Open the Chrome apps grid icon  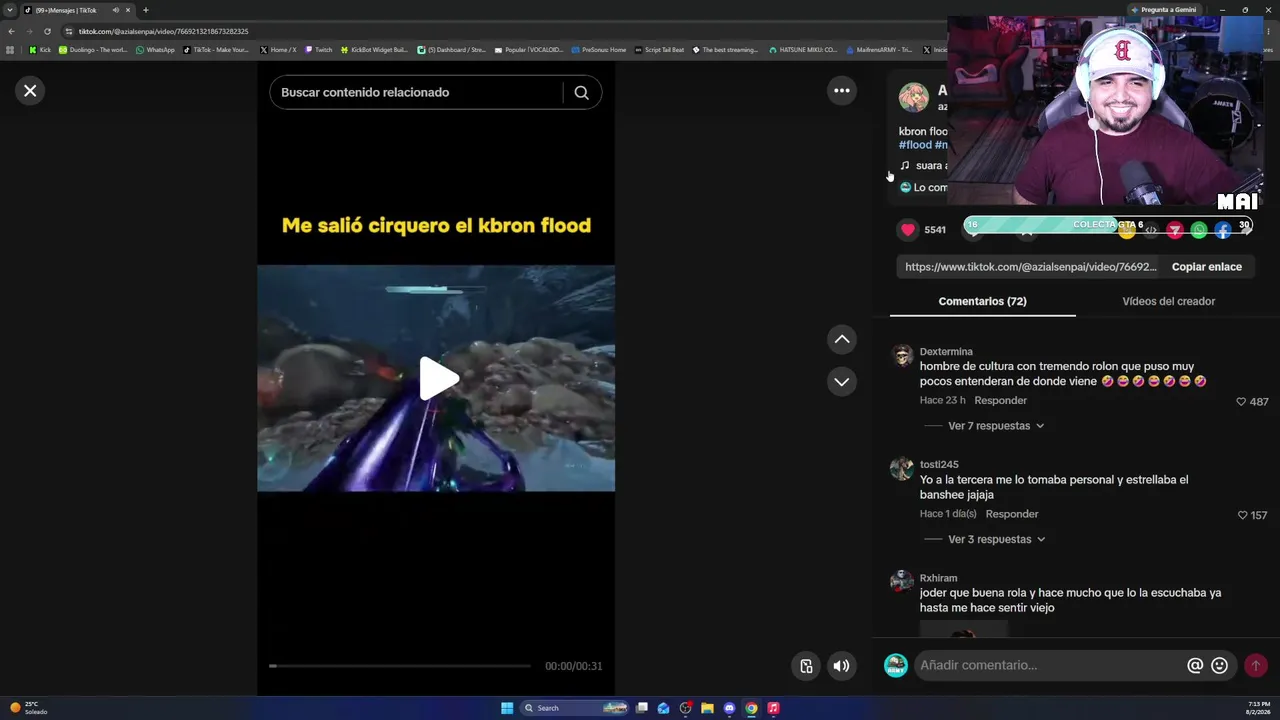point(11,50)
